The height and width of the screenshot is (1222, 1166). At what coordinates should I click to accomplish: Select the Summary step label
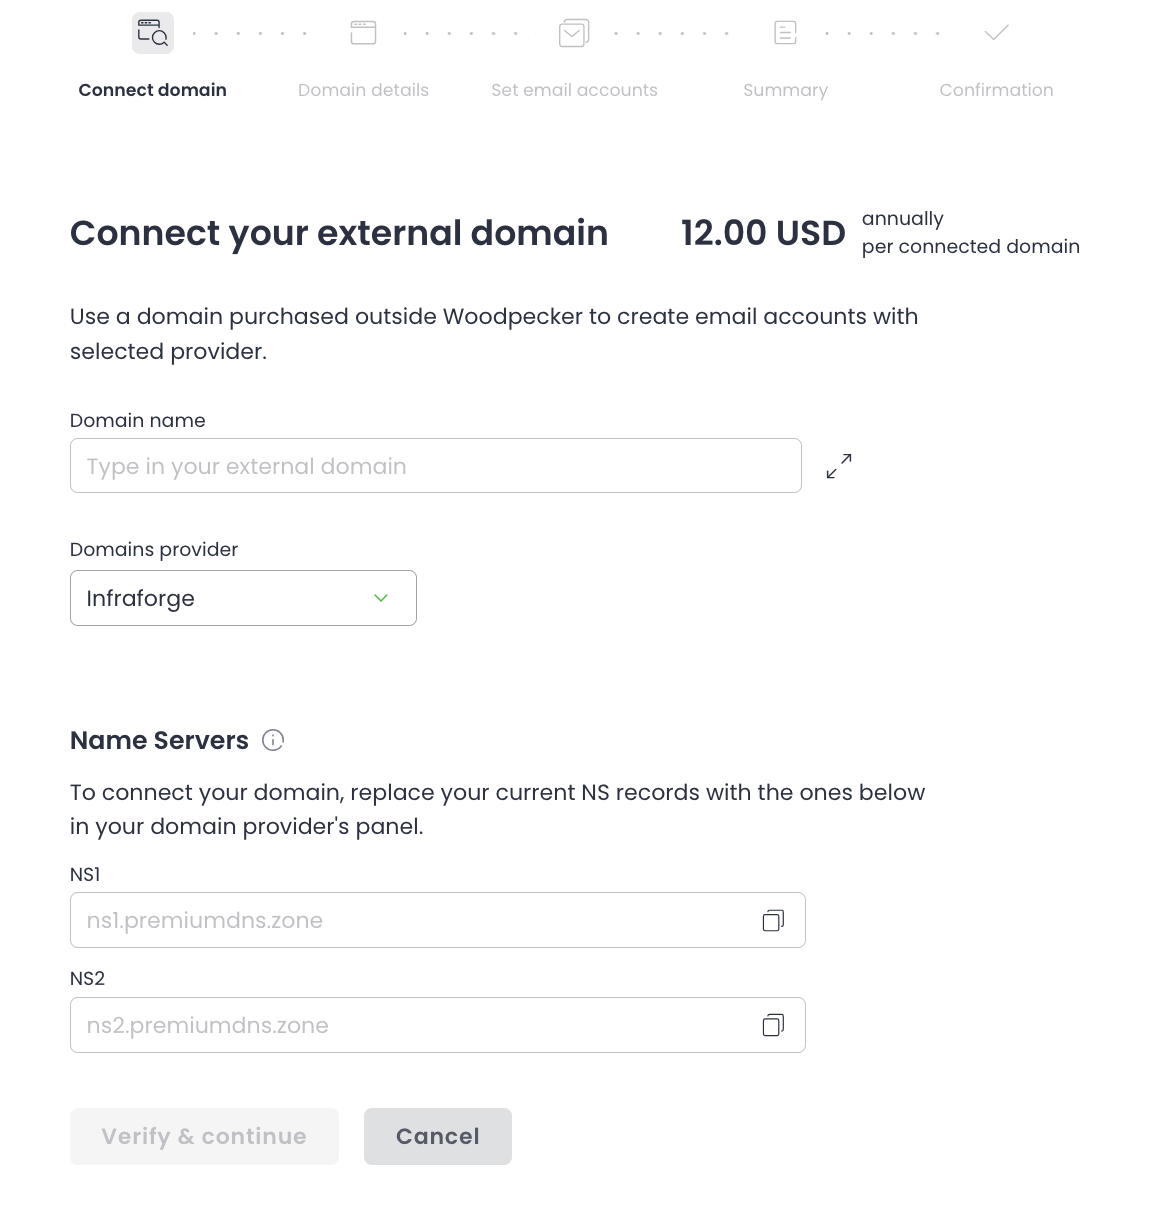coord(785,90)
